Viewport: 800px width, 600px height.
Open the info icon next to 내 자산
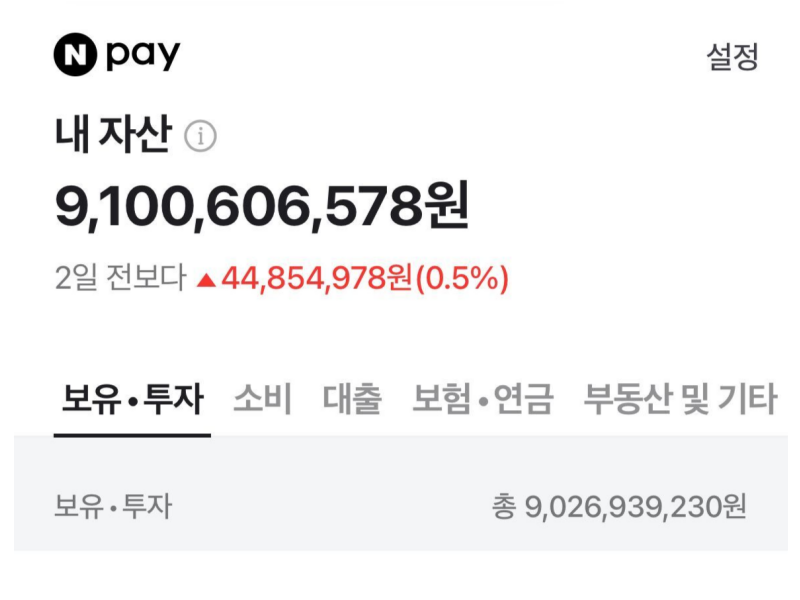(201, 136)
